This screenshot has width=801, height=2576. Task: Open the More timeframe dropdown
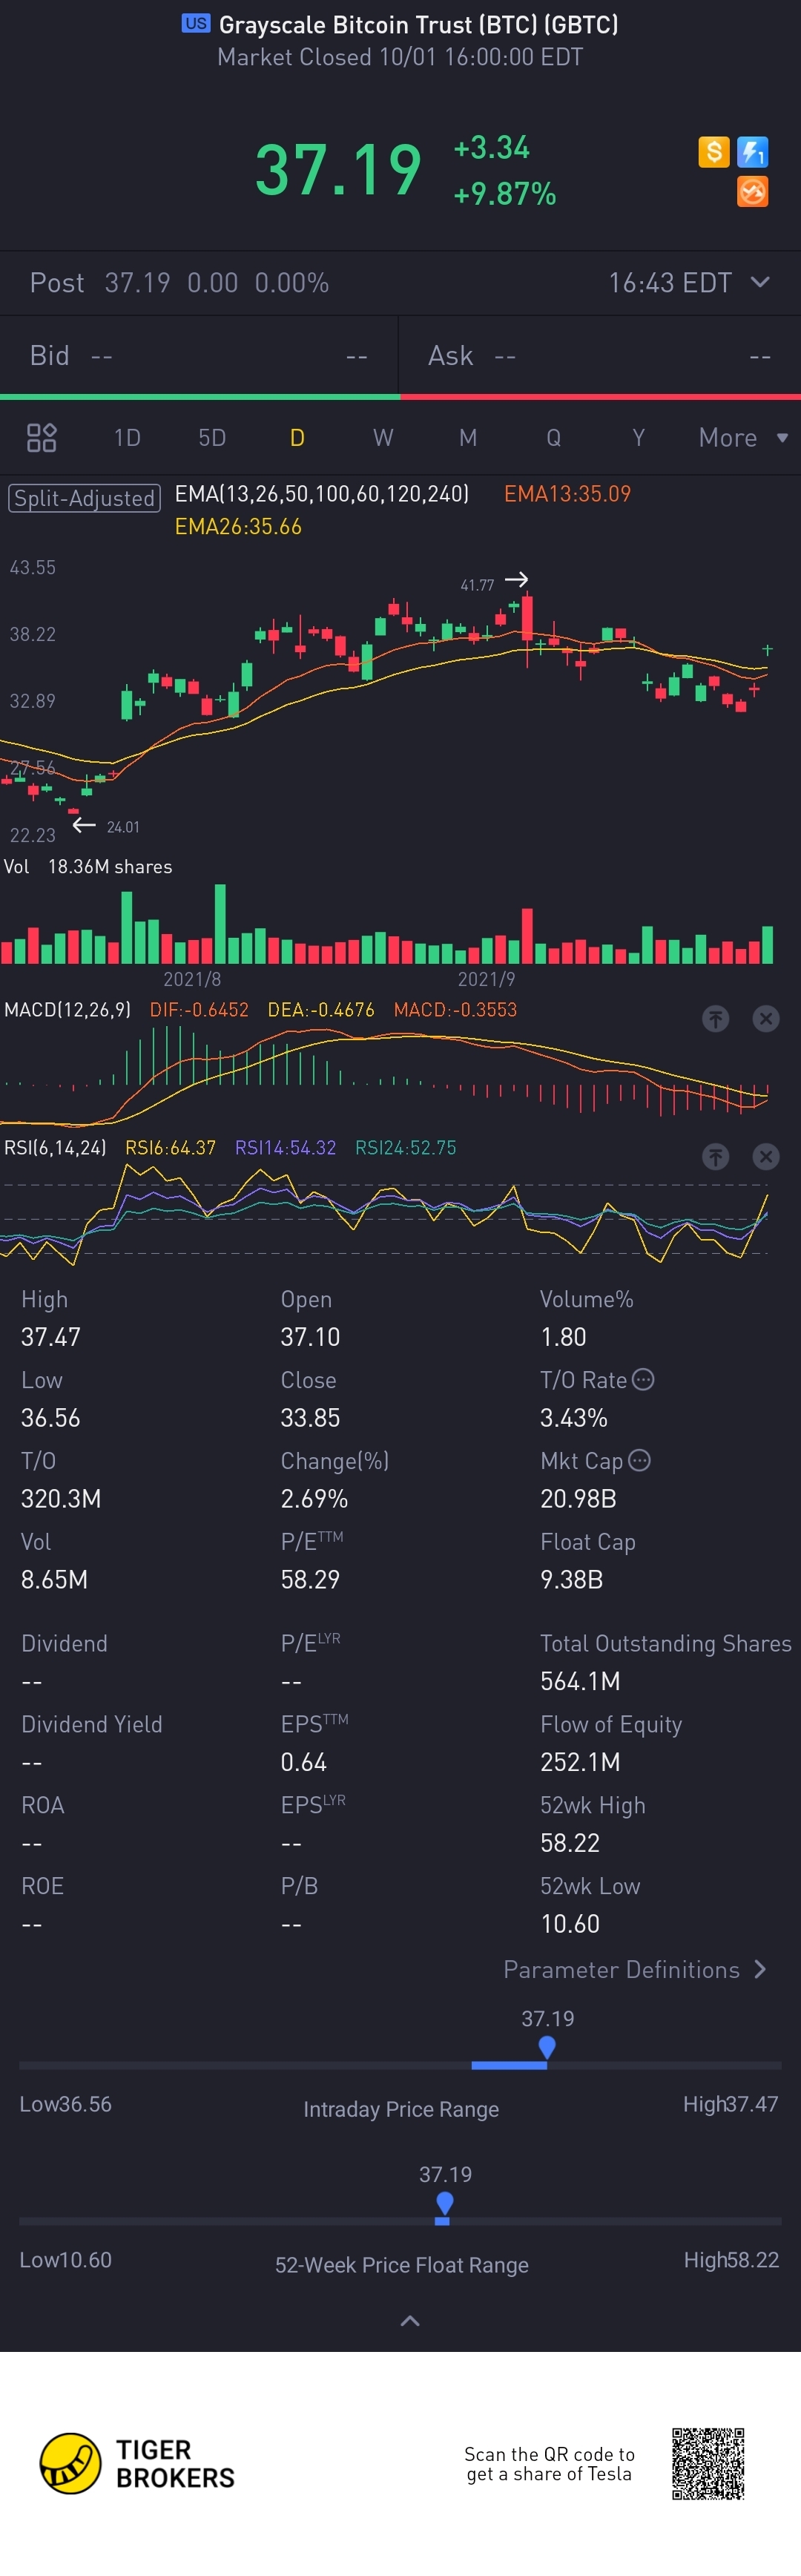tap(743, 437)
